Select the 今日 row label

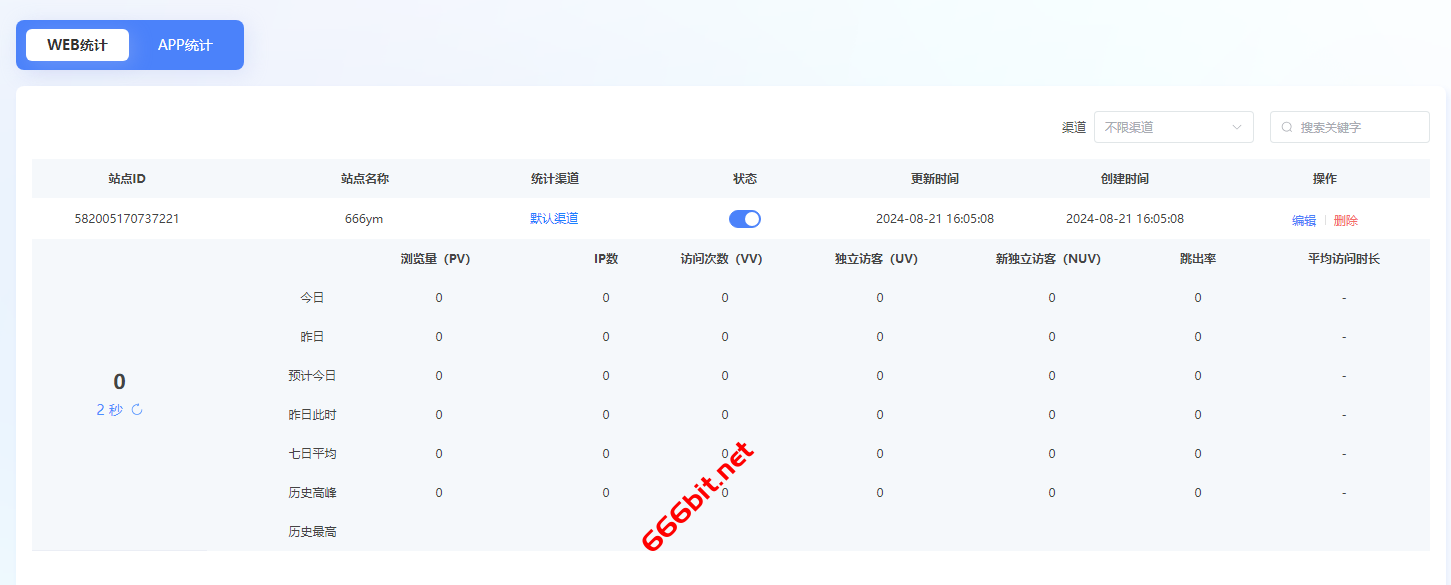pyautogui.click(x=312, y=298)
